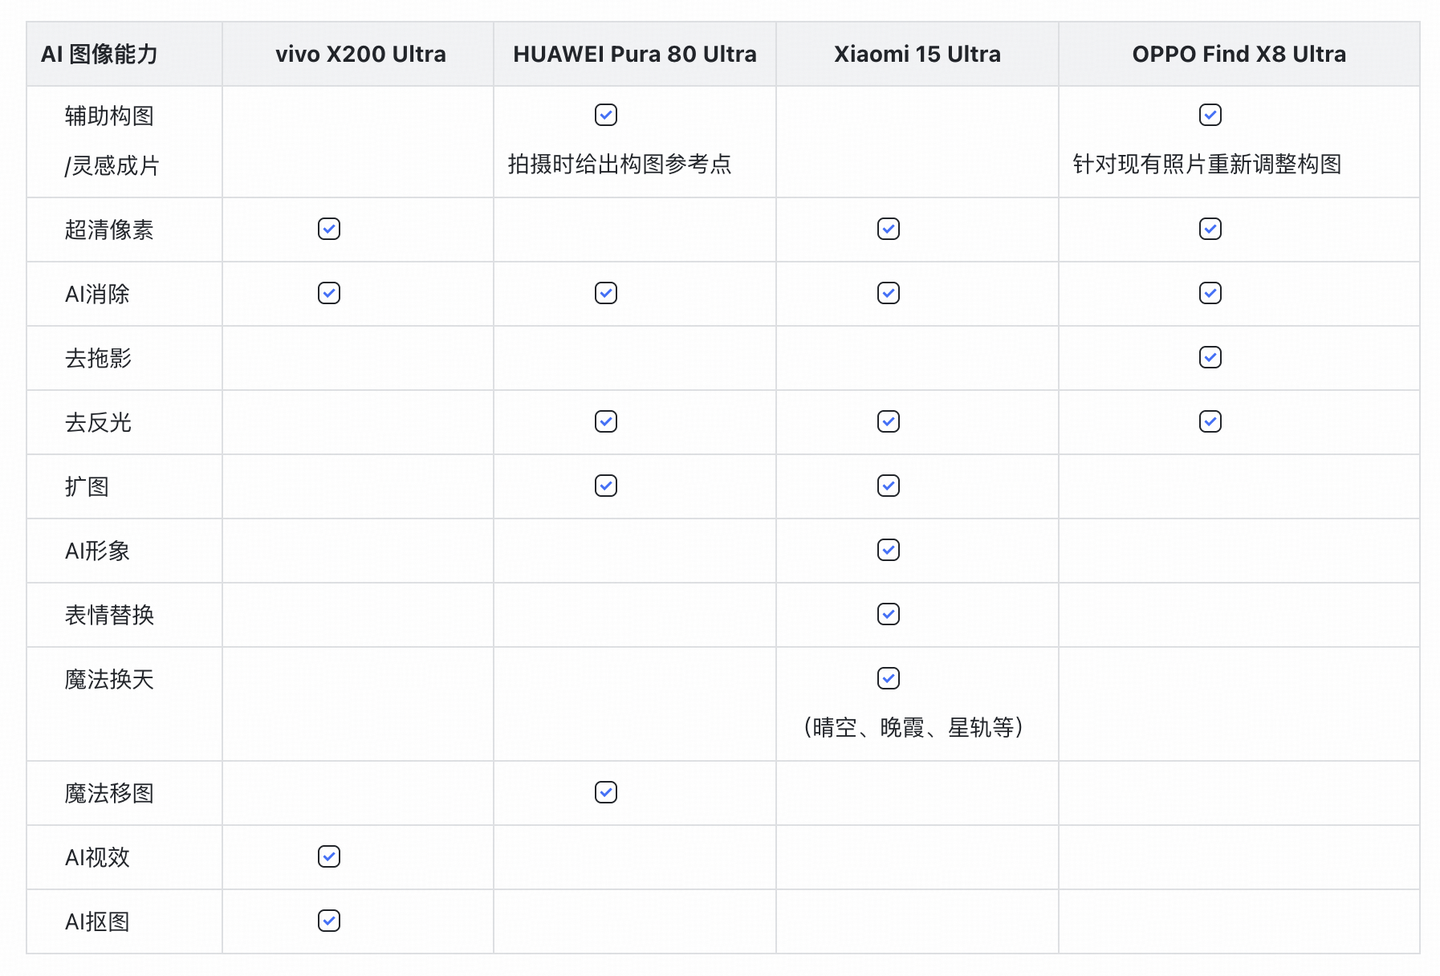Uncheck OPPO Find X8 Ultra 辅助构图 checkbox

1210,115
